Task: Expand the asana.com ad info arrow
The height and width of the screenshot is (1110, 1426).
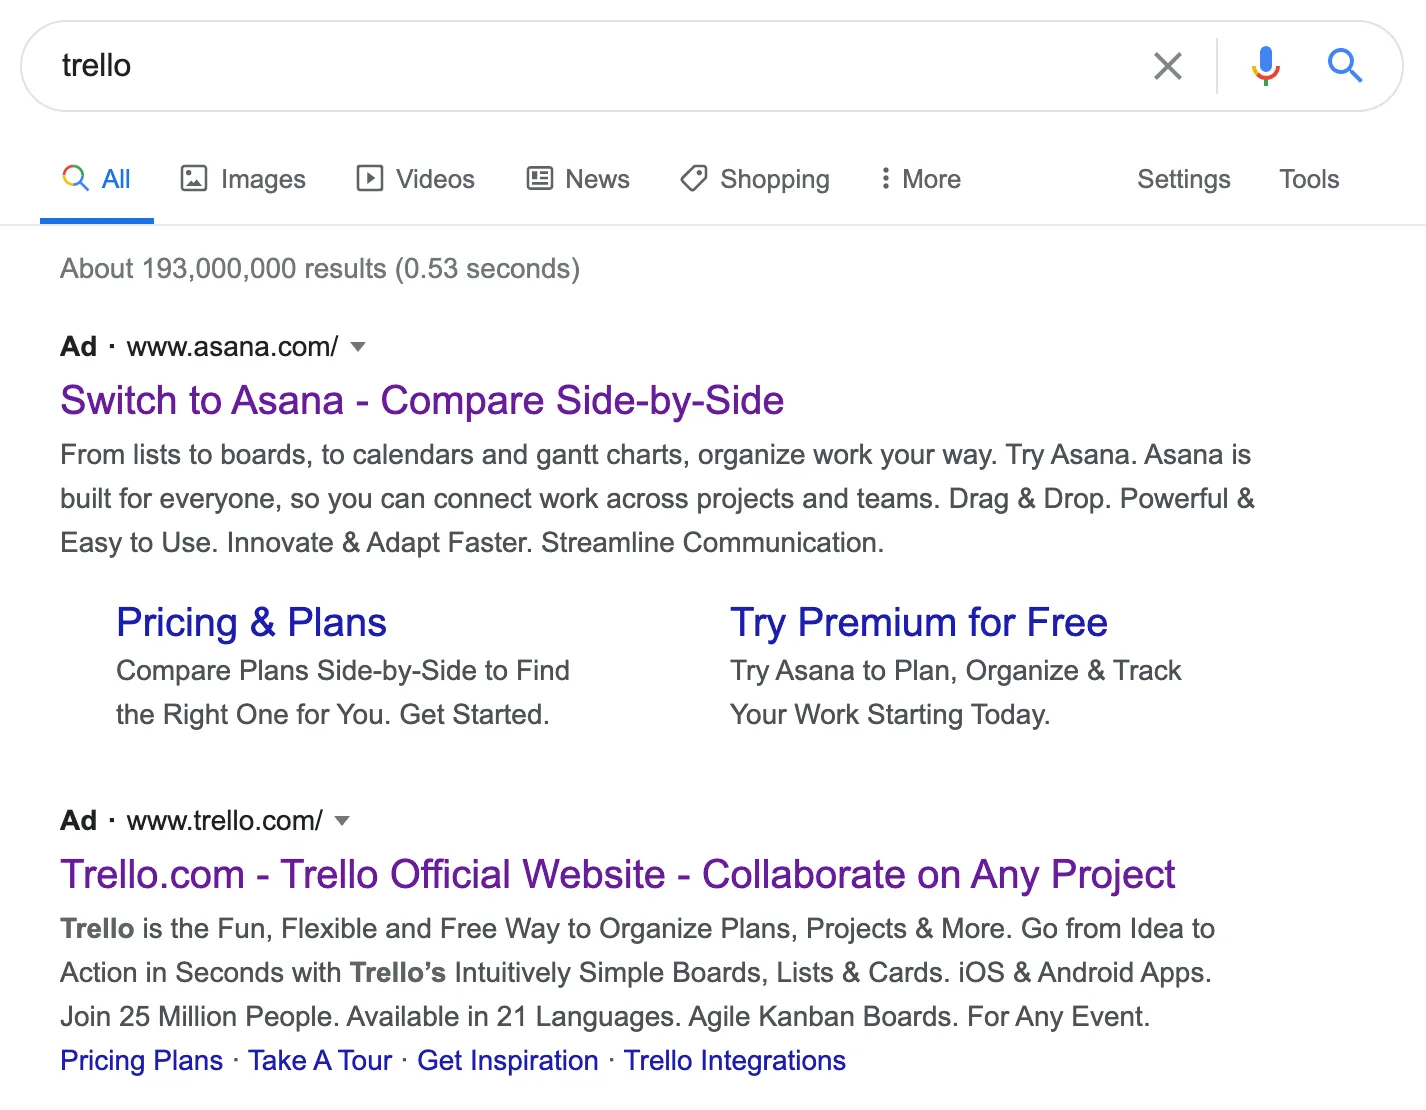Action: (358, 347)
